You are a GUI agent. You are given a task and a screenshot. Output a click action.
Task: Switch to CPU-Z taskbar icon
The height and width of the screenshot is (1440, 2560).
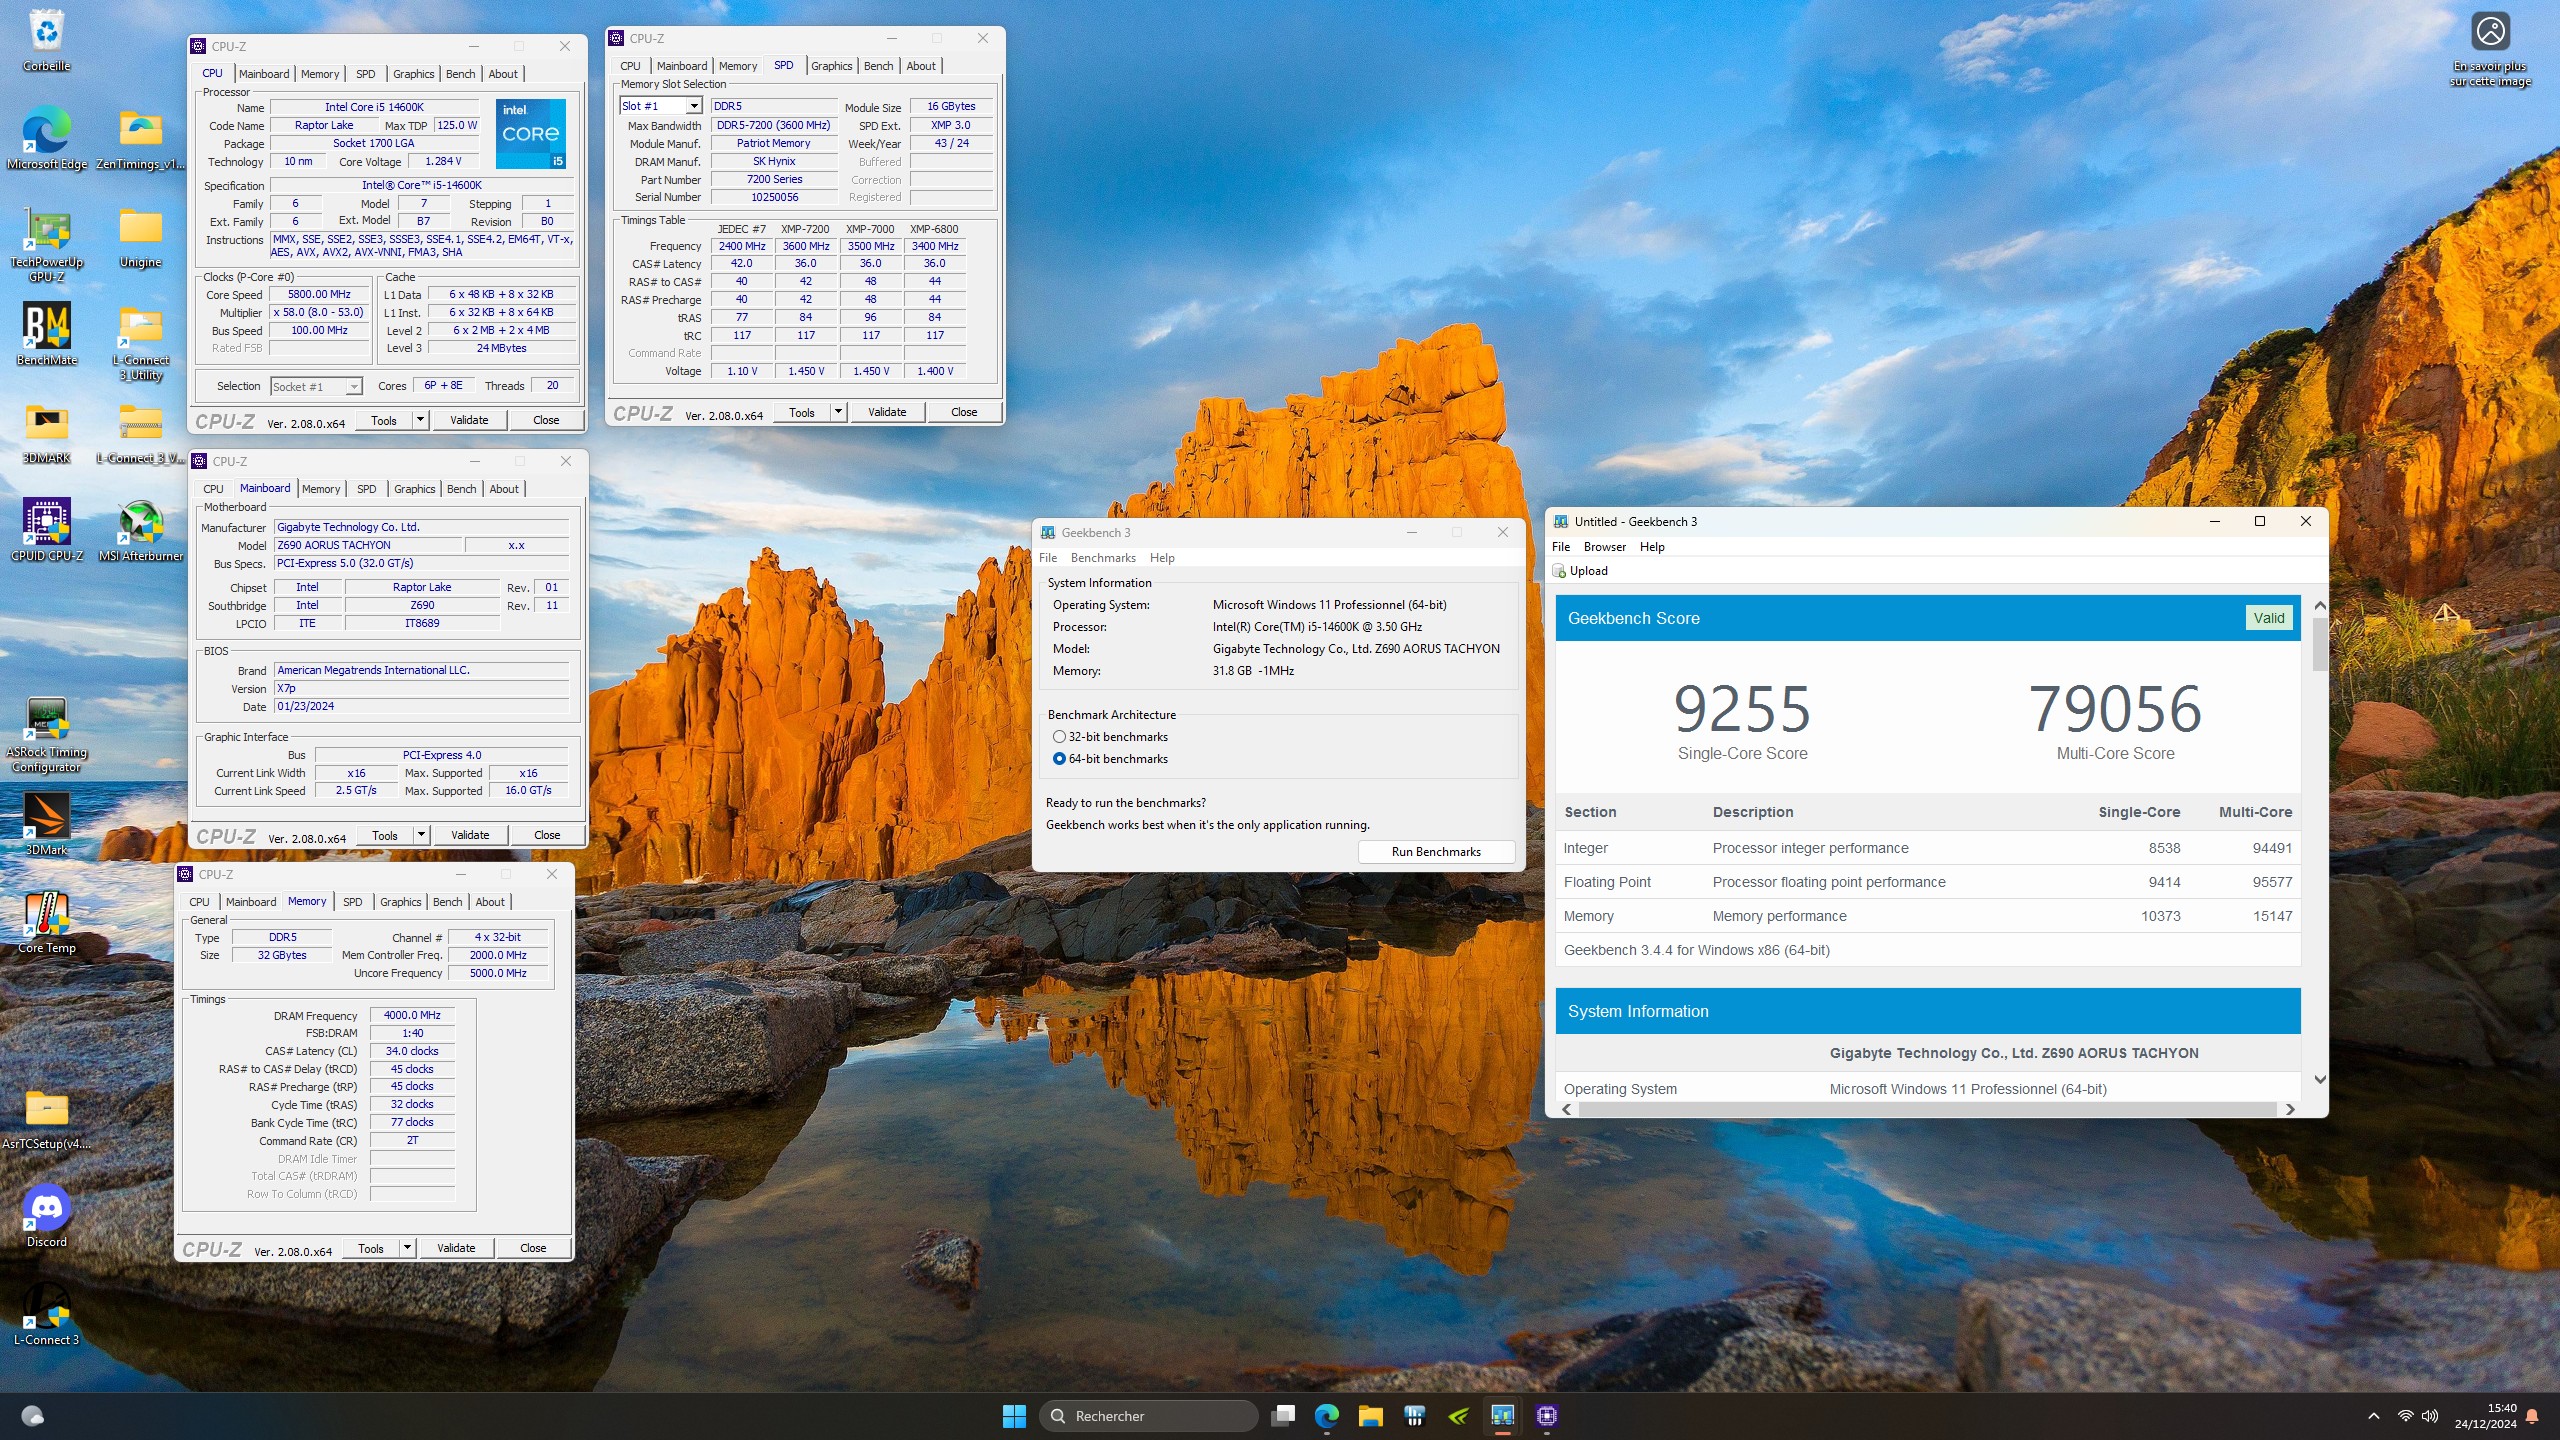pyautogui.click(x=1547, y=1416)
